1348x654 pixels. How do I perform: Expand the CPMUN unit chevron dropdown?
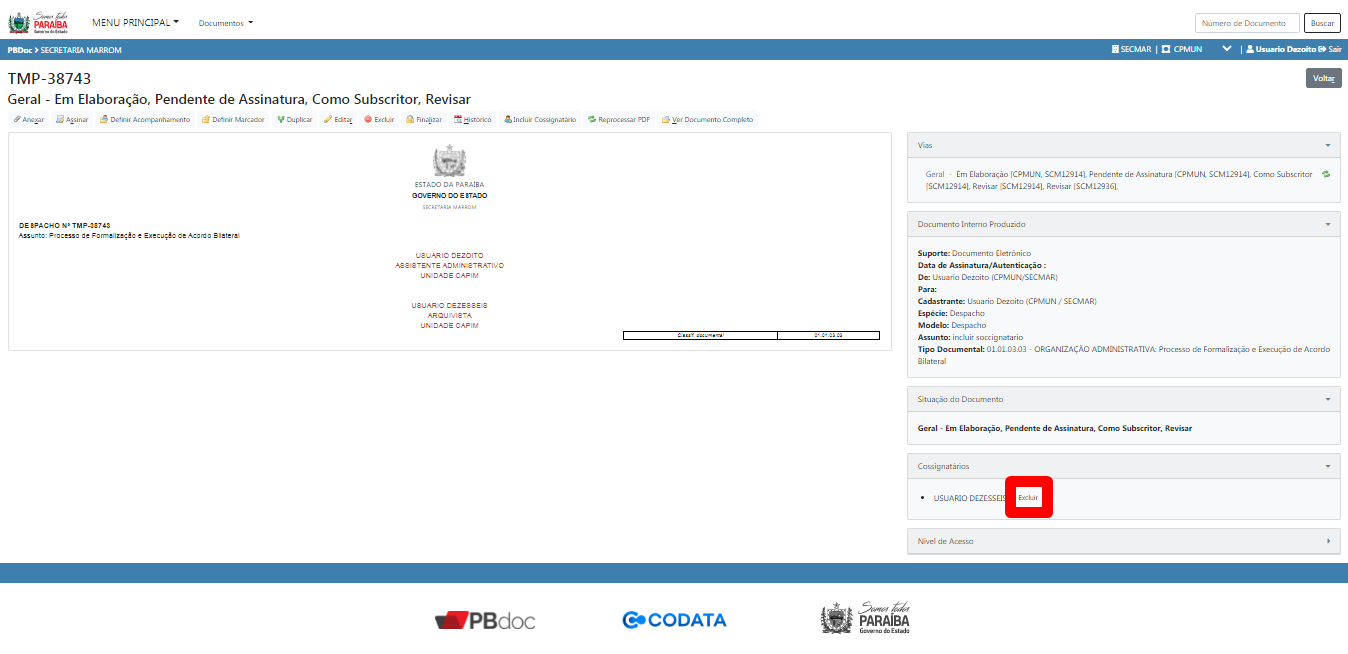[1226, 49]
